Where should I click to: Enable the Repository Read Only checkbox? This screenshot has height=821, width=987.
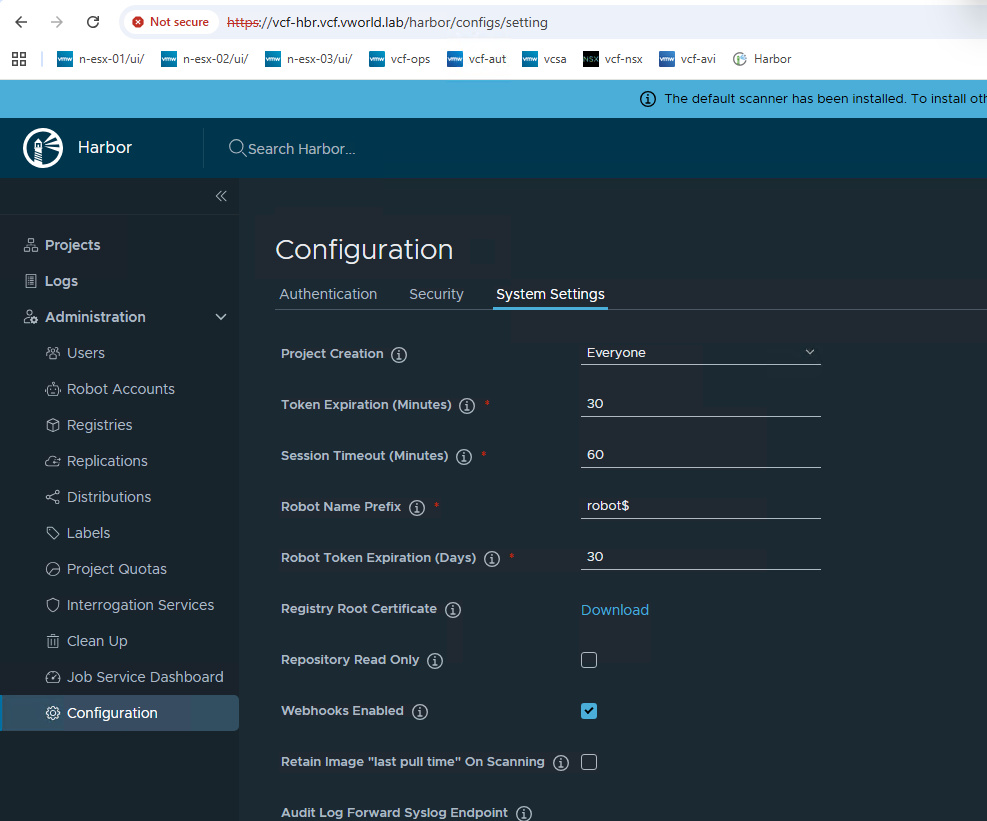(x=589, y=660)
